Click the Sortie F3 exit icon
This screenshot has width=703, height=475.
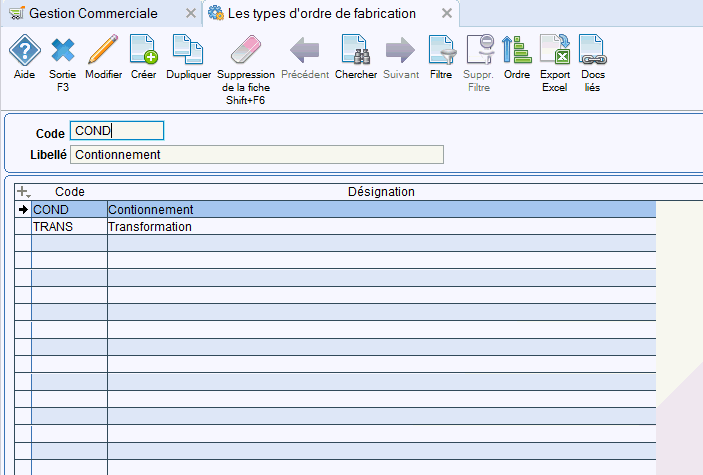(63, 51)
